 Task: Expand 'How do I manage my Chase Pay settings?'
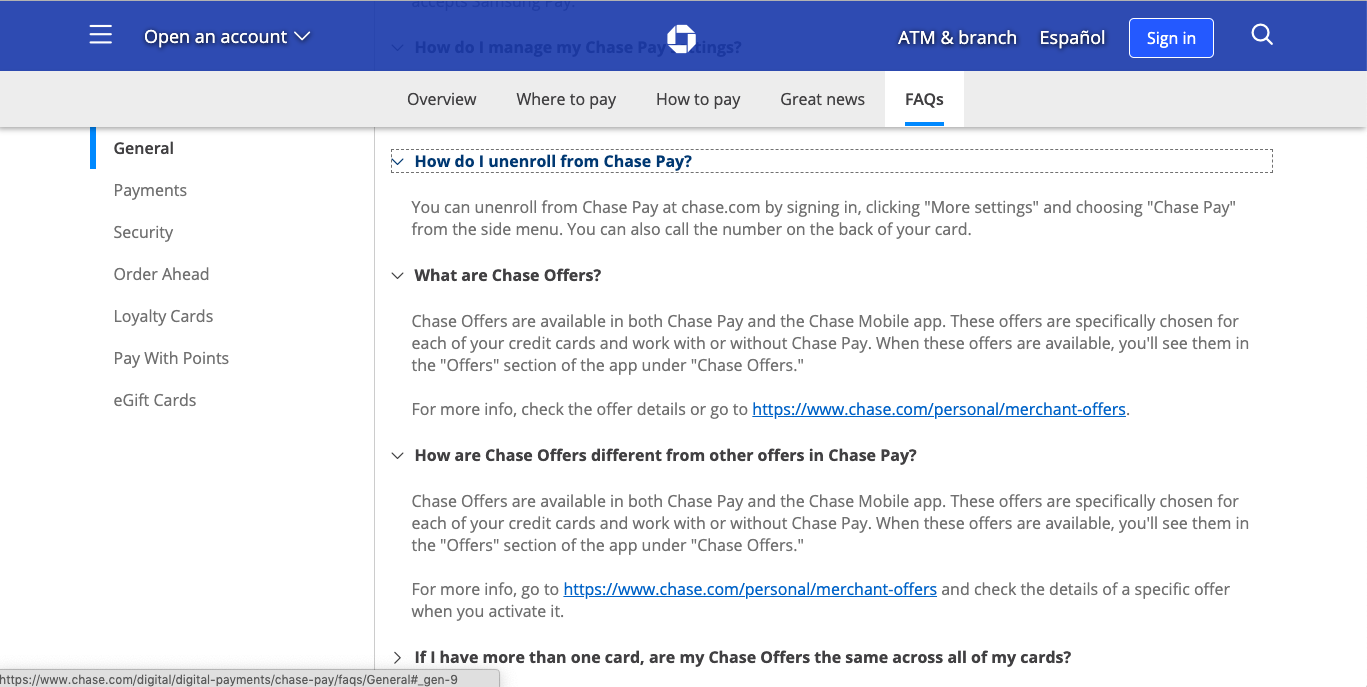566,47
